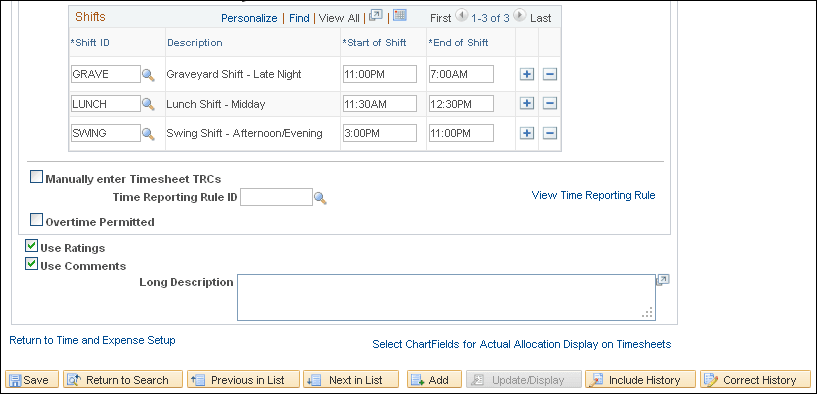Screen dimensions: 817x394
Task: Click Include History button
Action: click(x=640, y=380)
